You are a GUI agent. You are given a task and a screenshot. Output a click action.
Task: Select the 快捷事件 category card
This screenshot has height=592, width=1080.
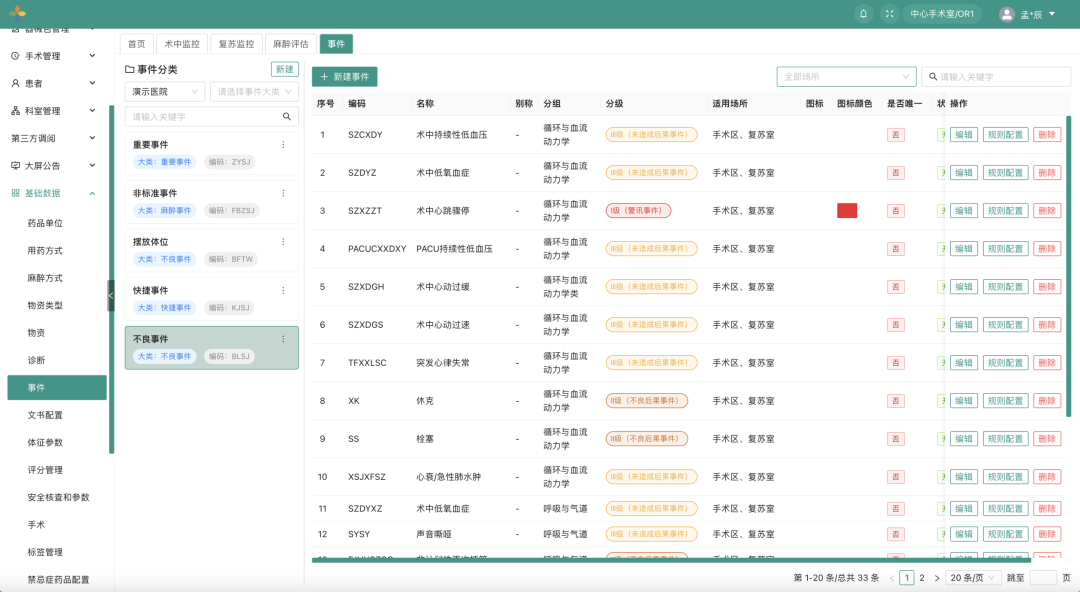(211, 299)
